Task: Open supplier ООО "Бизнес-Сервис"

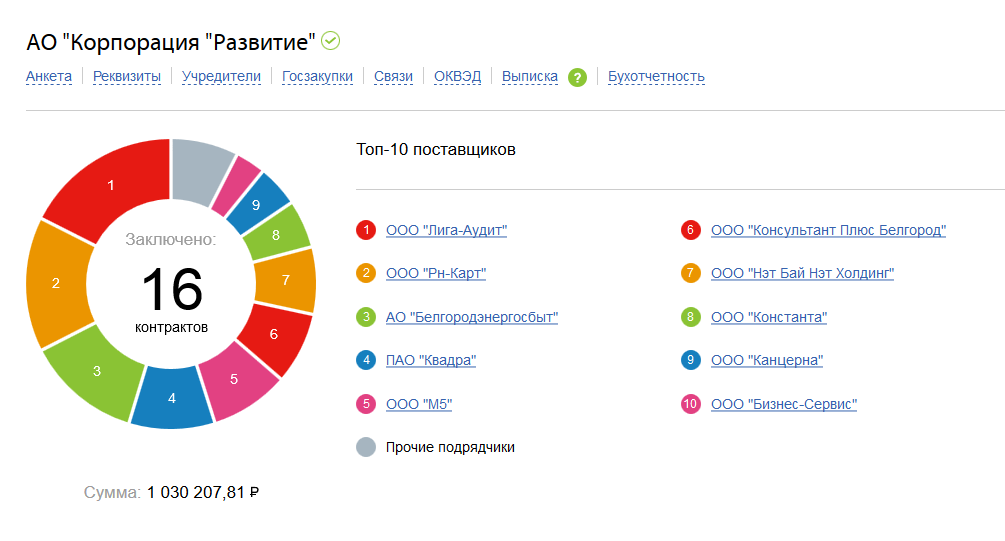Action: click(783, 404)
